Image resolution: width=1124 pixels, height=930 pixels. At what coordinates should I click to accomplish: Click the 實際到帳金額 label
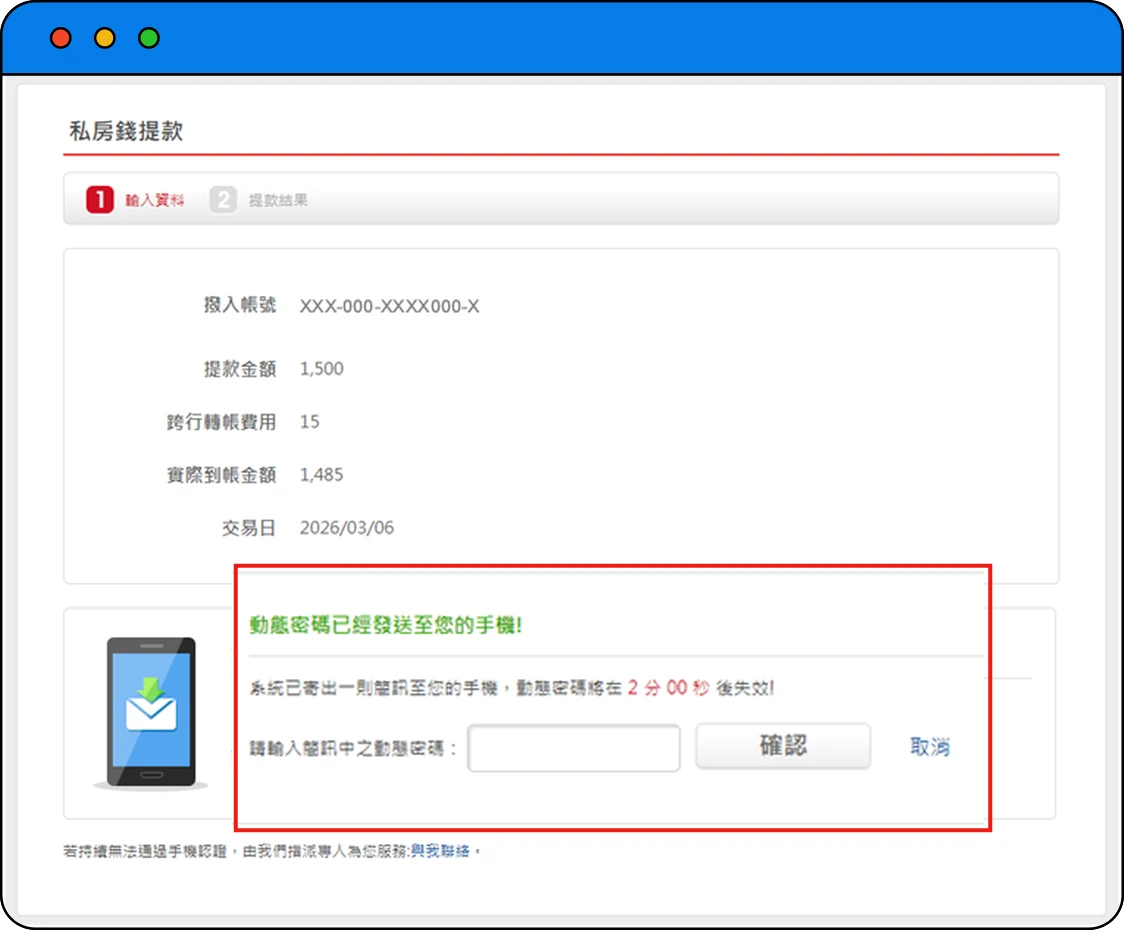pyautogui.click(x=222, y=475)
